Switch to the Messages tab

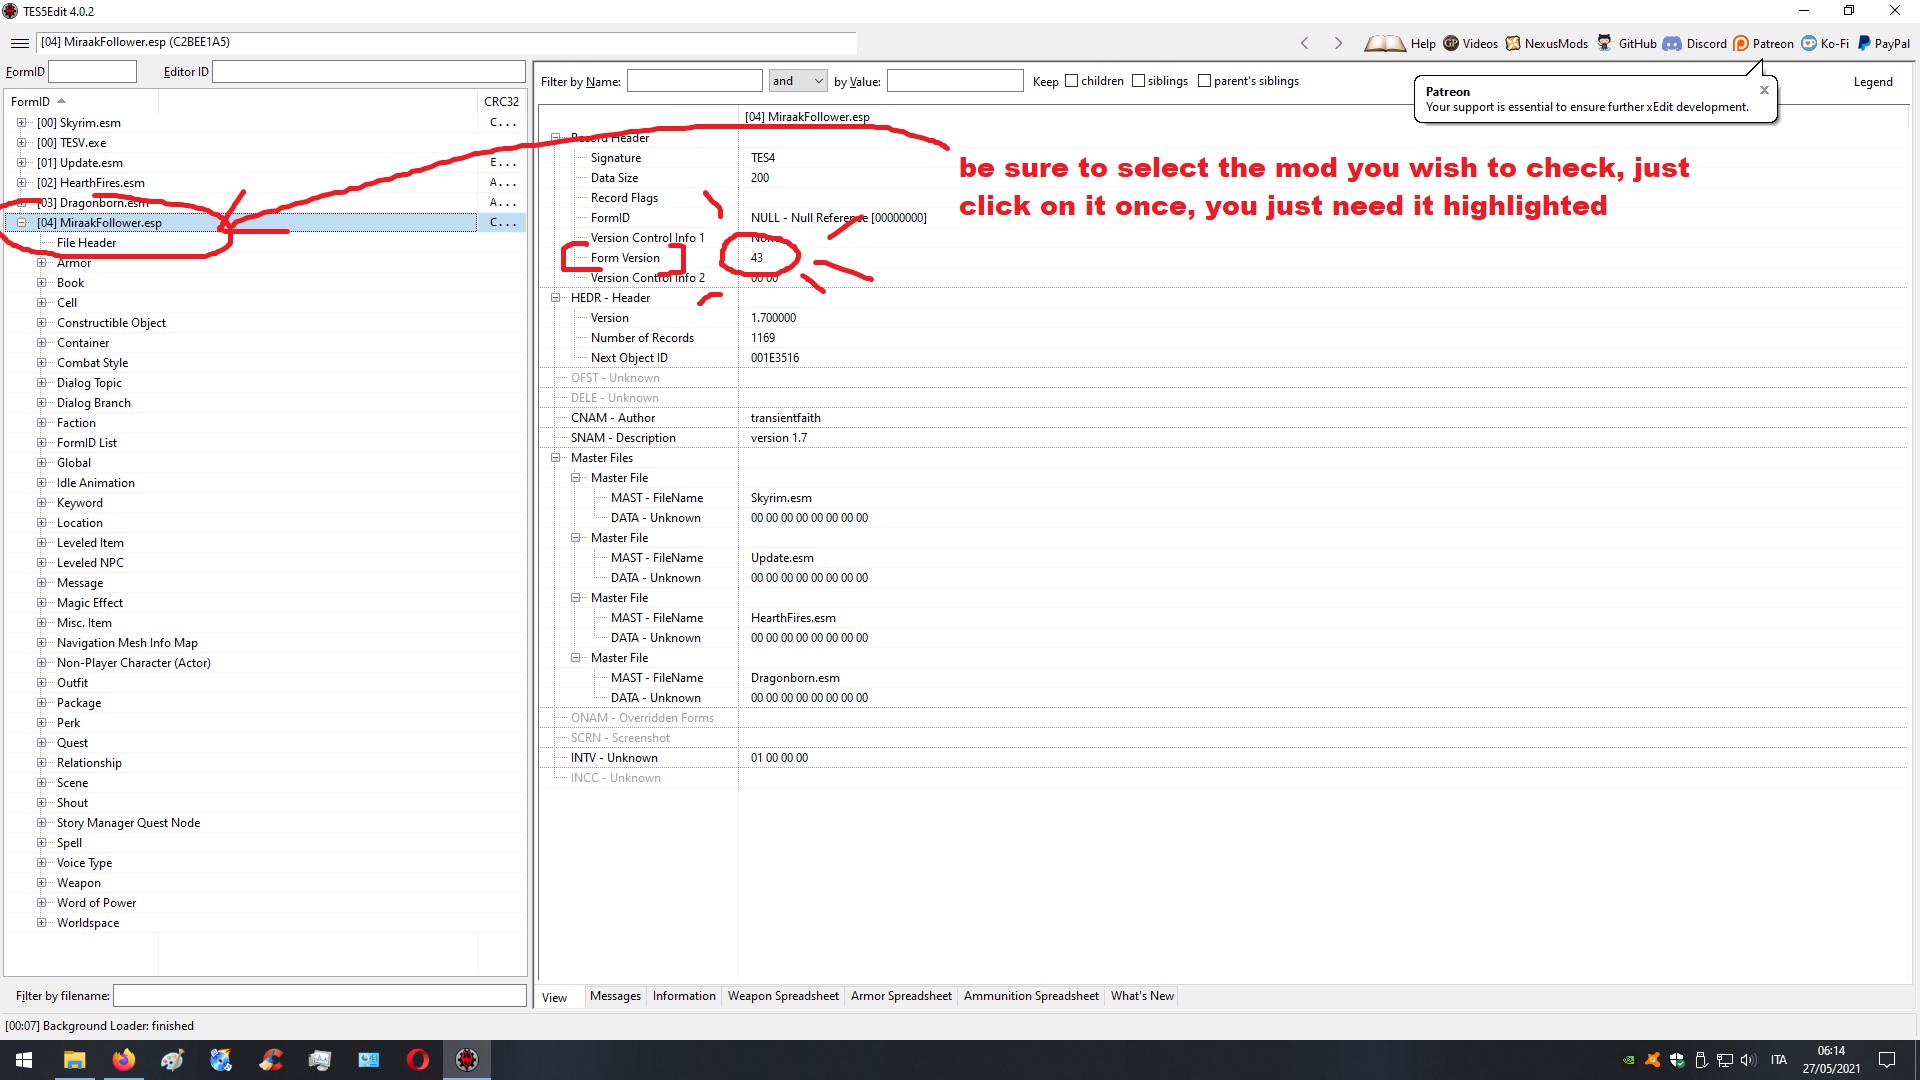point(615,996)
